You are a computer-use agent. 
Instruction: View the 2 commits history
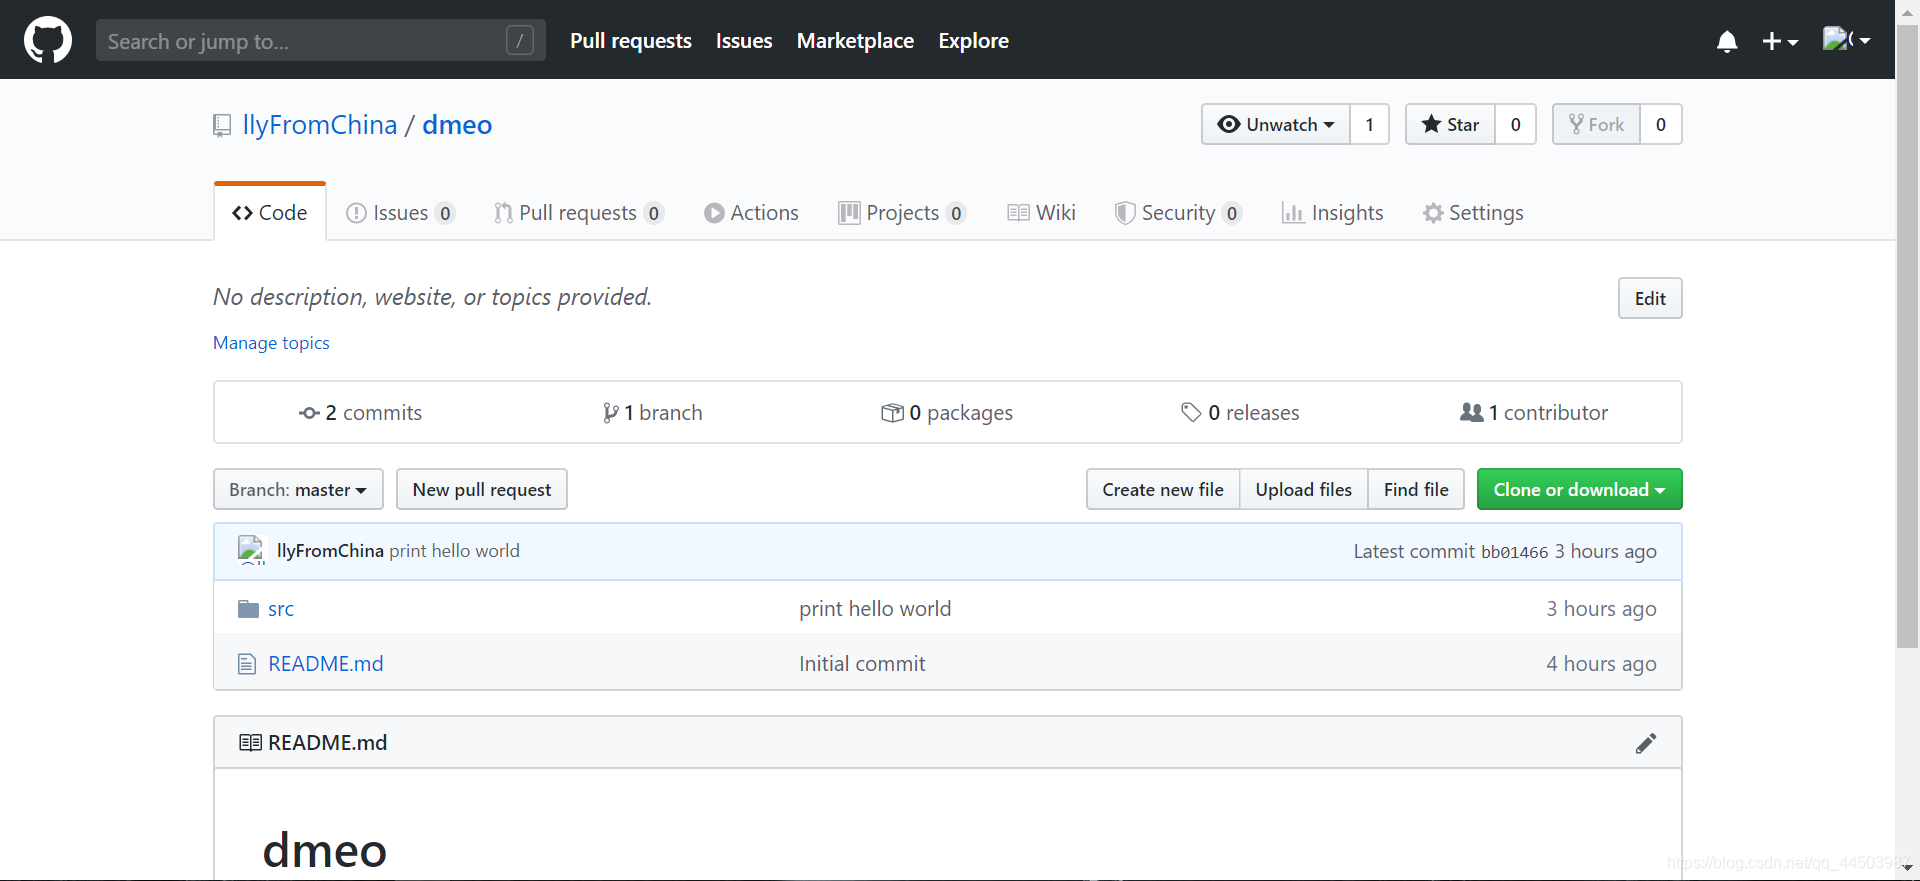coord(361,413)
